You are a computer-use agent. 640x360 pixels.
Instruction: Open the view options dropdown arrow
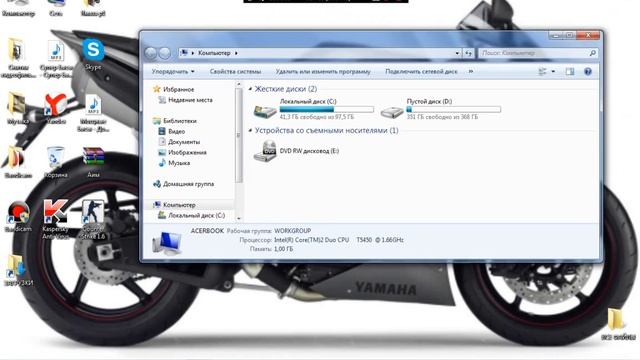pyautogui.click(x=553, y=71)
